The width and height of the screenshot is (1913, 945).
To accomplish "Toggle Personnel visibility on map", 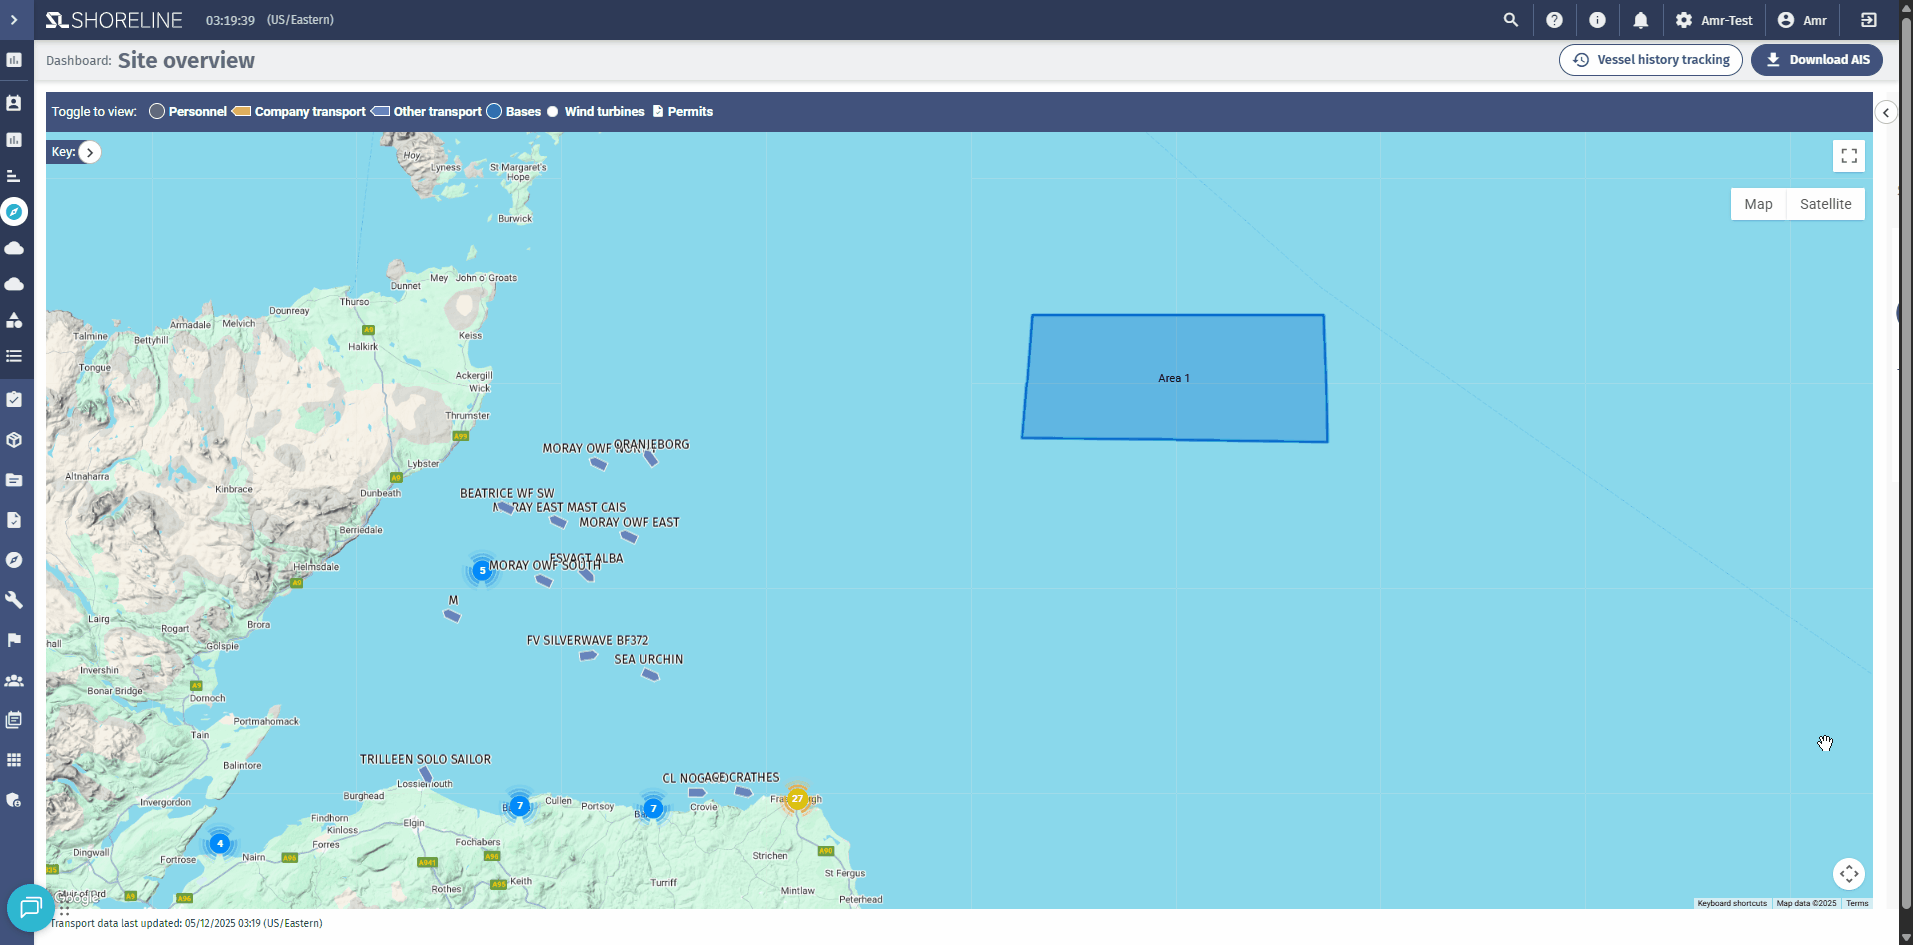I will (x=187, y=112).
